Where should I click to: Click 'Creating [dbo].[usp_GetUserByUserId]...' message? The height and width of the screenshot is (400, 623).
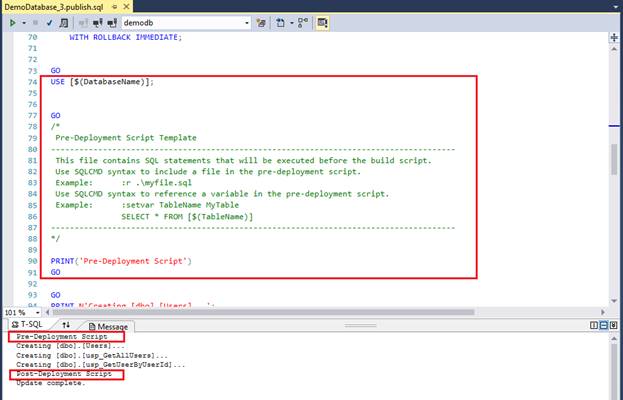(101, 365)
